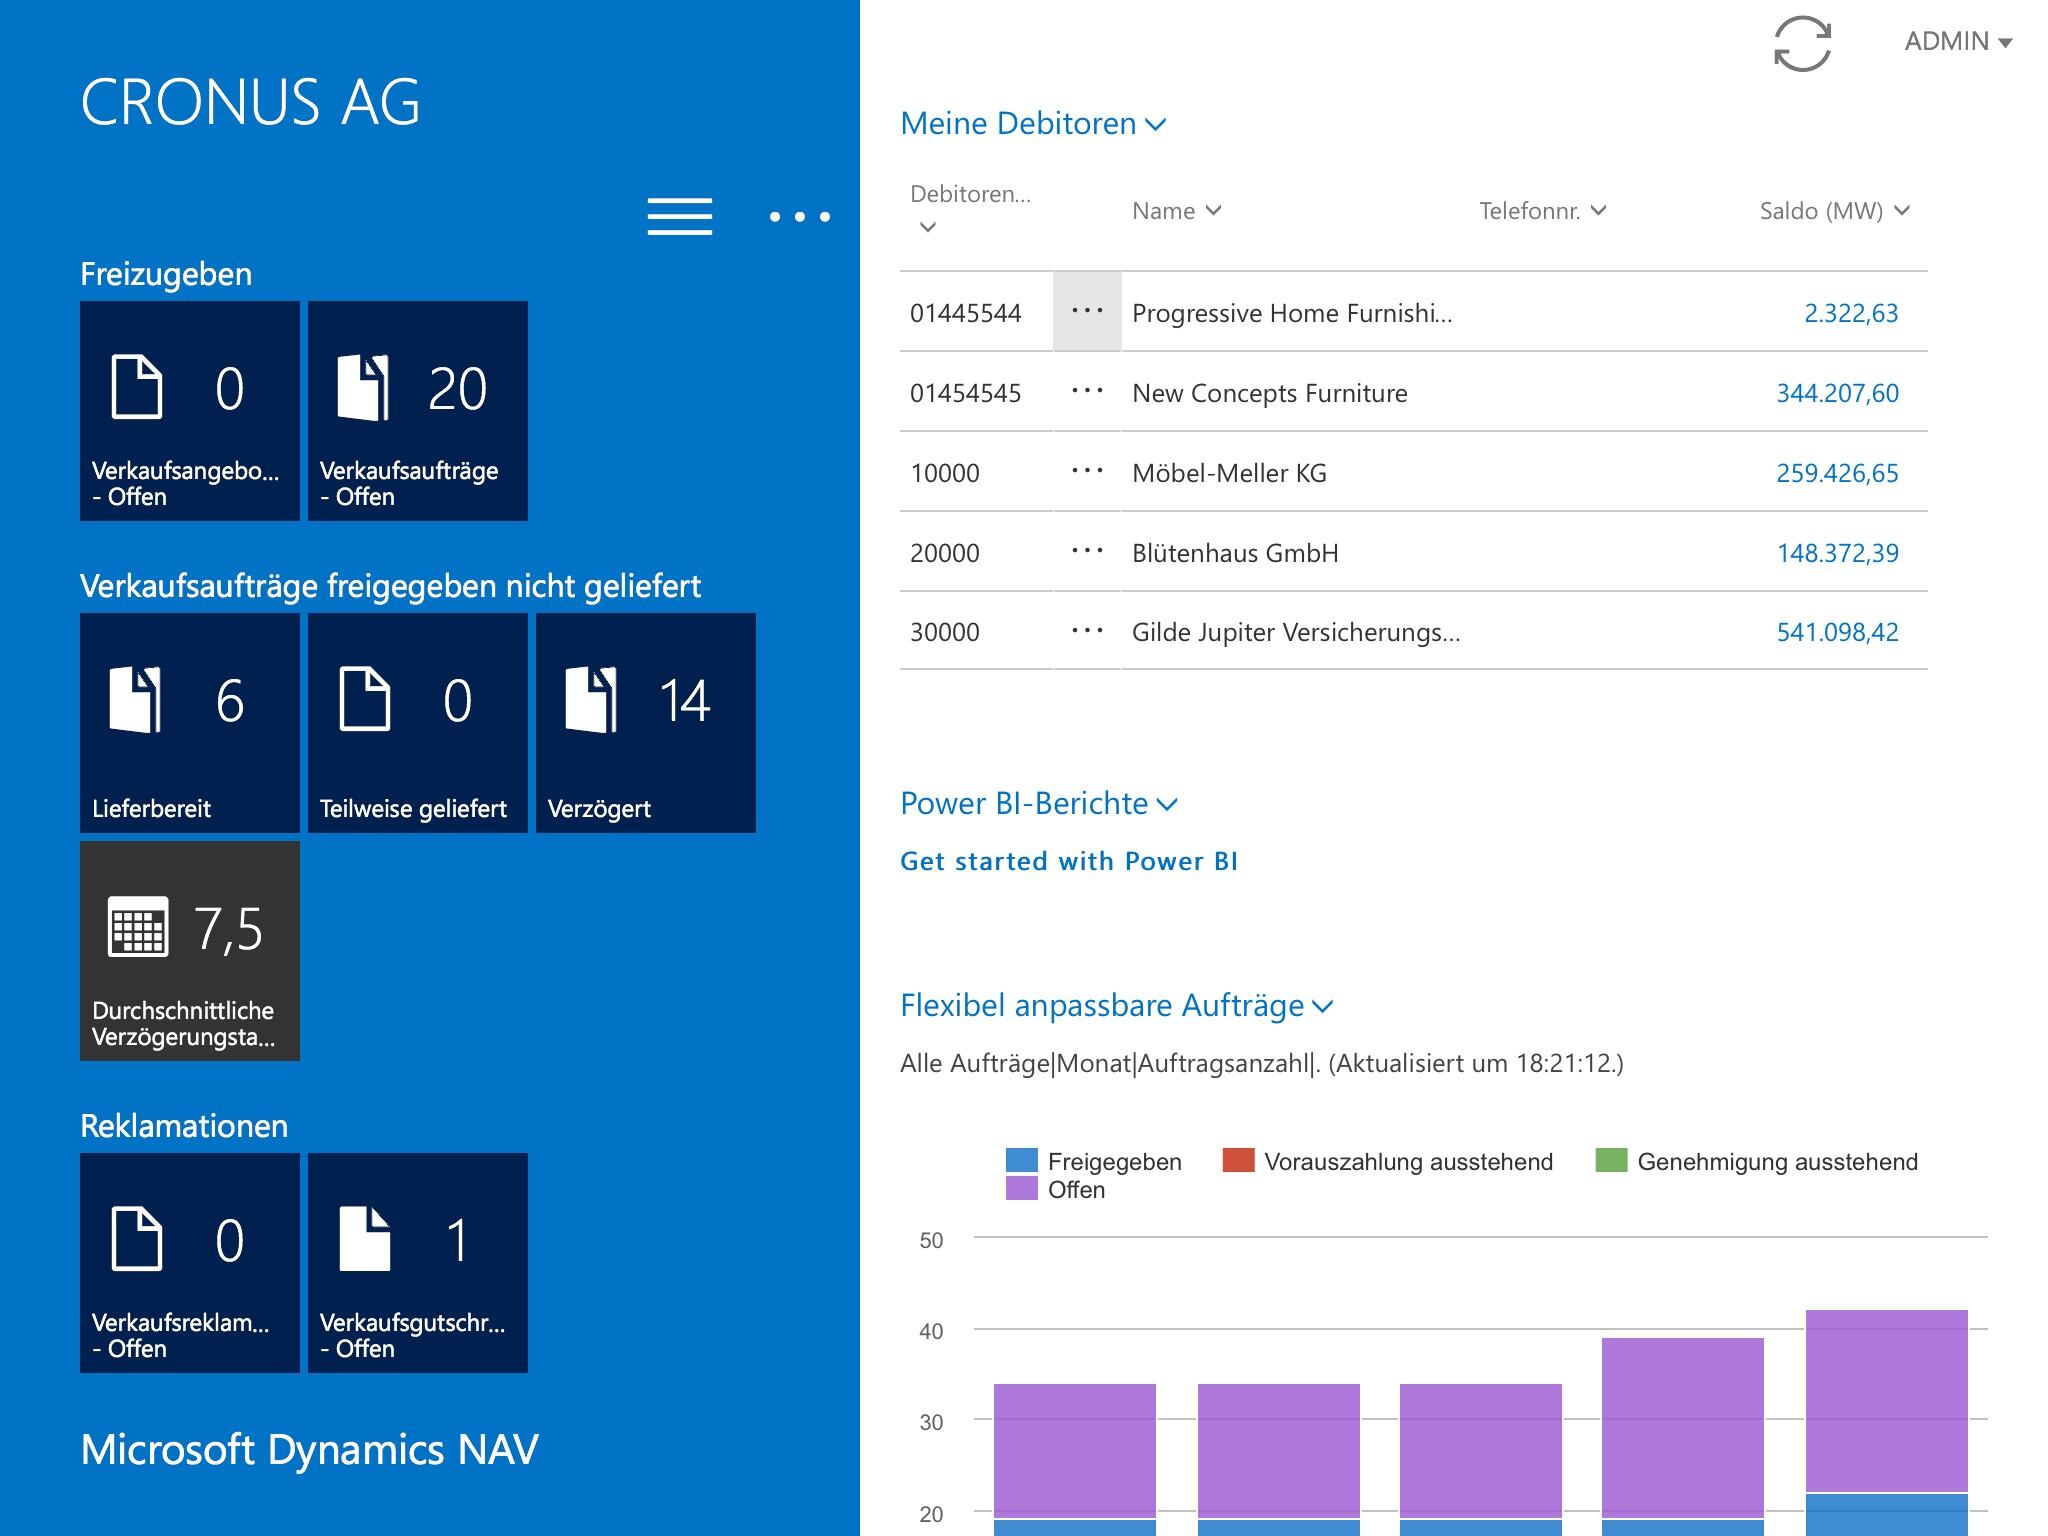Open Verkaufsaufträge Offen tile showing 20
The image size is (2048, 1536).
click(417, 411)
